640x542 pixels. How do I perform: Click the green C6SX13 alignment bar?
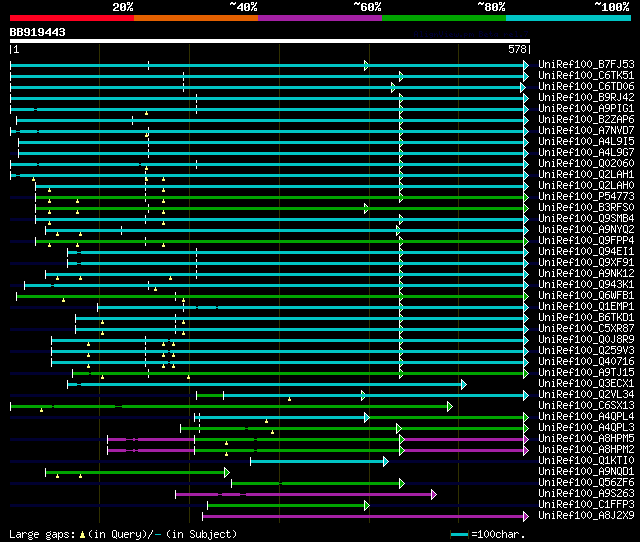(x=231, y=406)
